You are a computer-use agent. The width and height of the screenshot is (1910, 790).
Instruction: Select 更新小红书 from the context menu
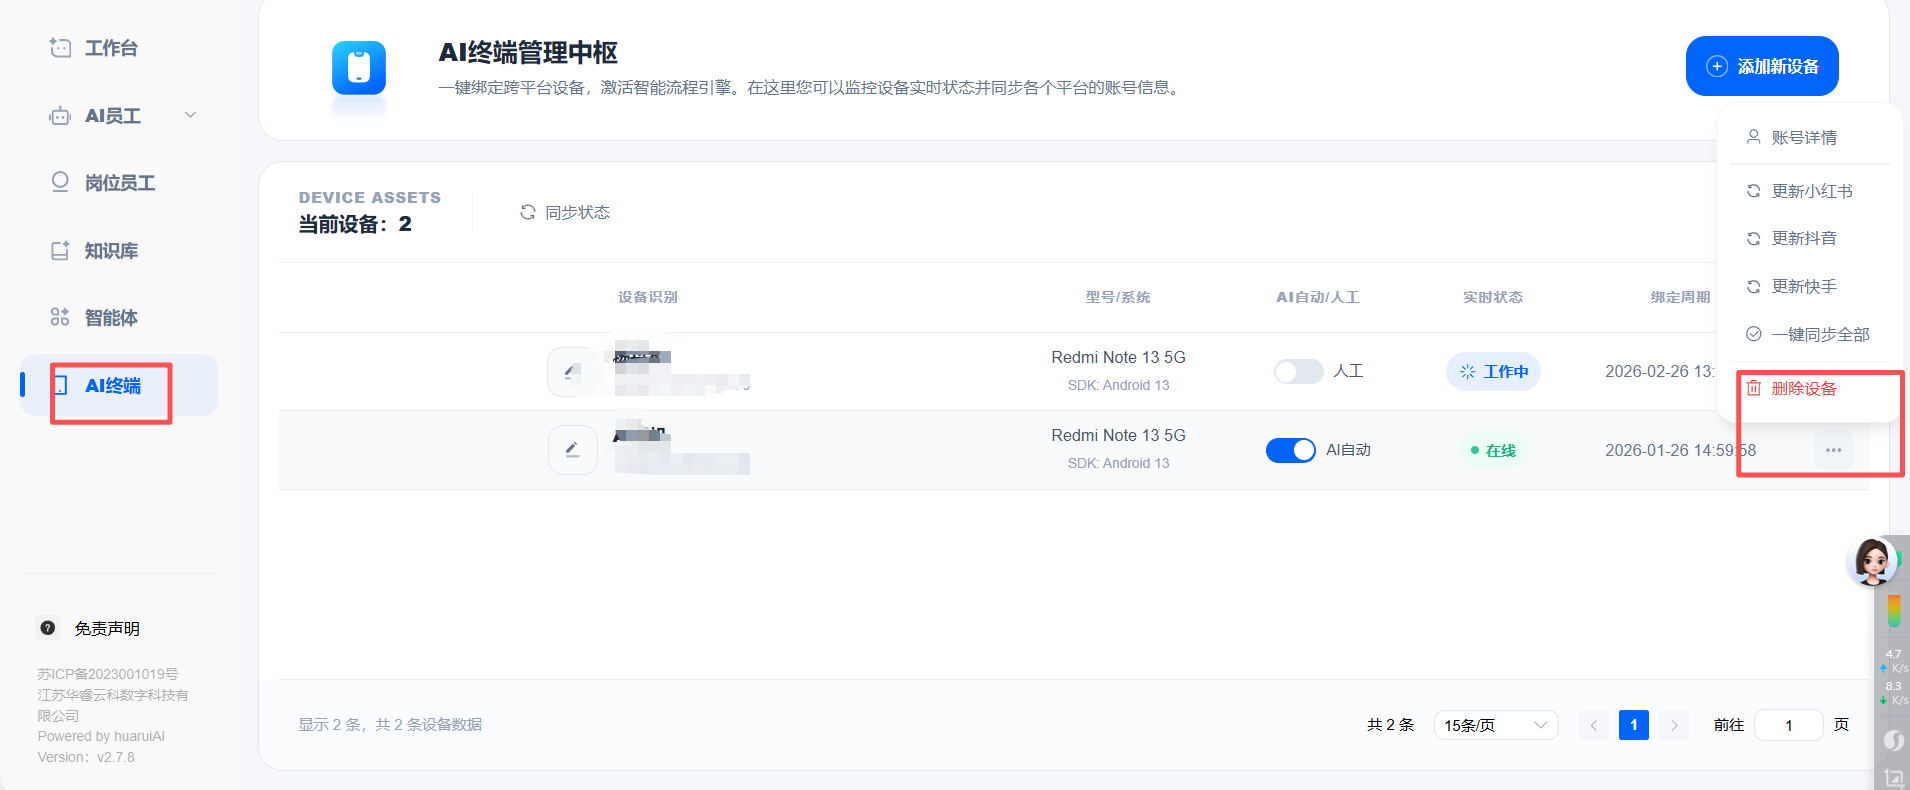(1811, 191)
